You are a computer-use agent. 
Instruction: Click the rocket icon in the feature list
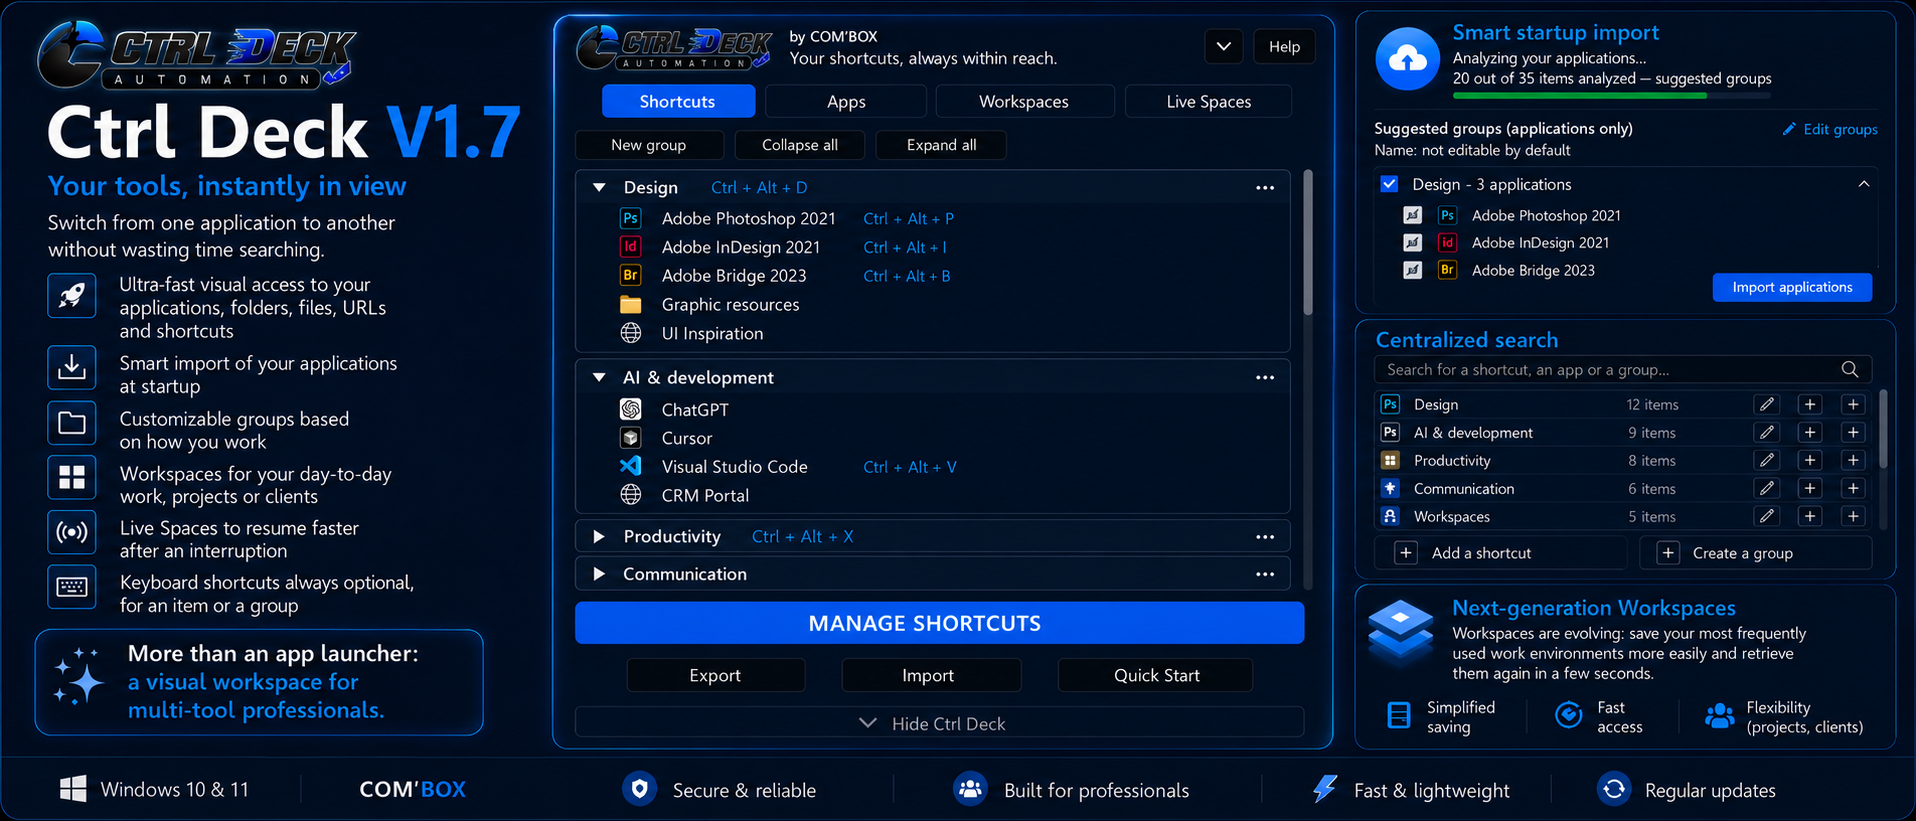click(72, 296)
